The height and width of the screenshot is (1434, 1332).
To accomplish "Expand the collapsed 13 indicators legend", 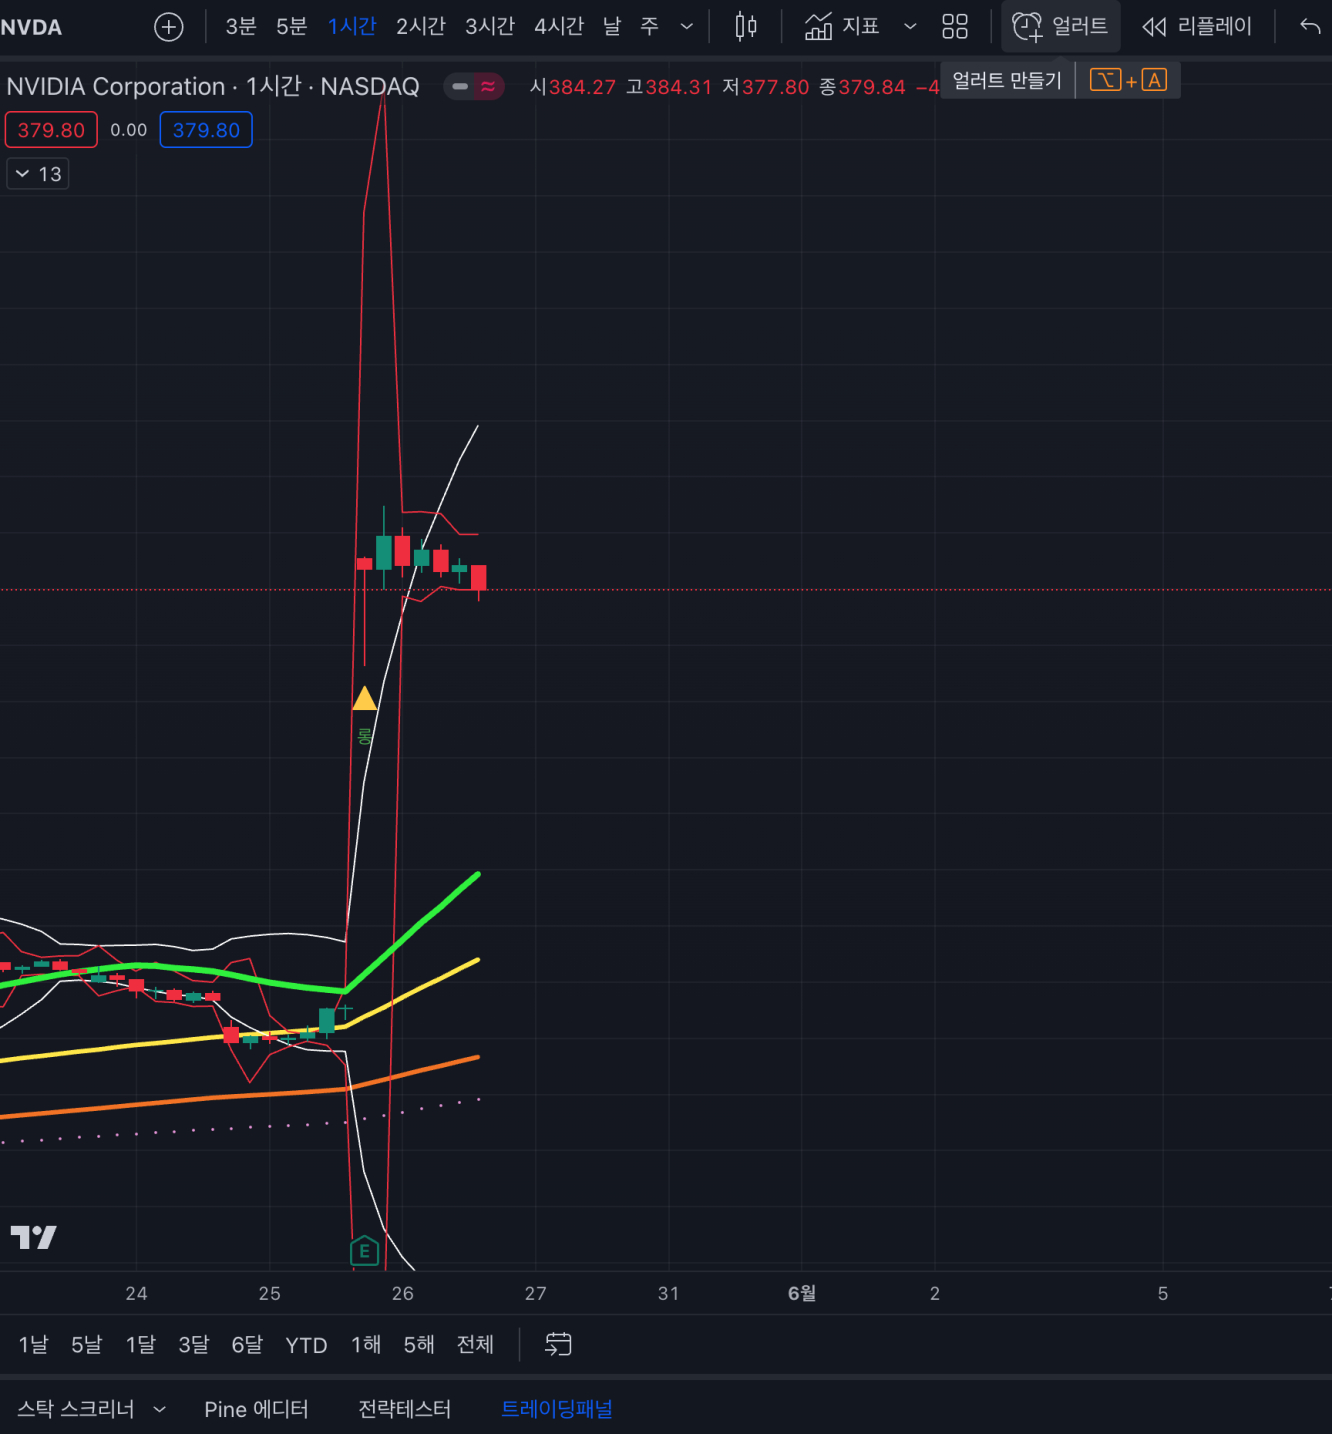I will [38, 174].
